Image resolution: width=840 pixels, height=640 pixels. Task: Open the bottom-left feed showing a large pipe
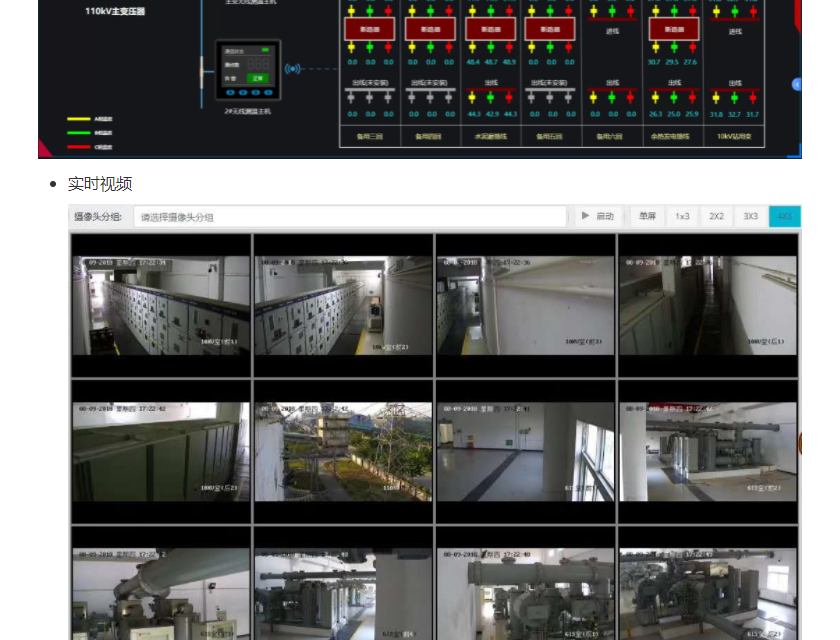(x=161, y=584)
